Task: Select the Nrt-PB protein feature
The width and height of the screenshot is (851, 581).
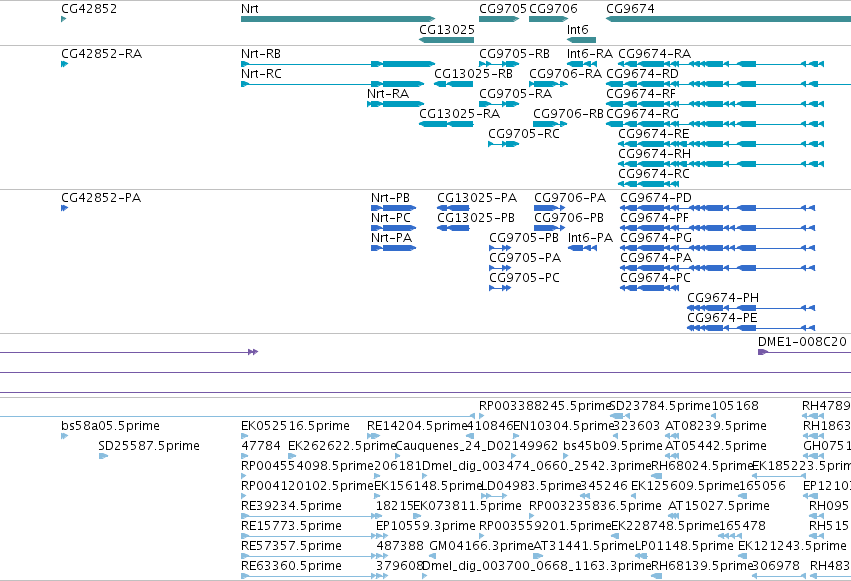Action: [x=393, y=208]
